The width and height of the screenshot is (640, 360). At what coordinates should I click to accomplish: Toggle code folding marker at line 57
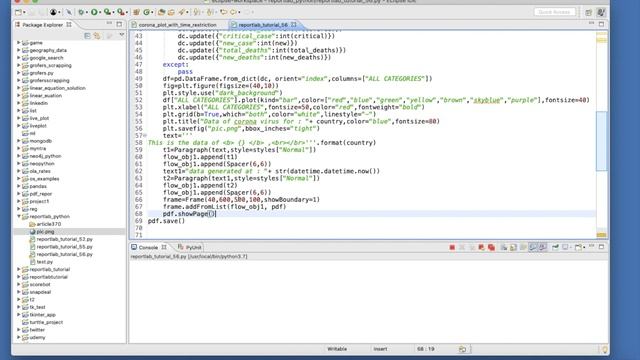click(x=145, y=136)
